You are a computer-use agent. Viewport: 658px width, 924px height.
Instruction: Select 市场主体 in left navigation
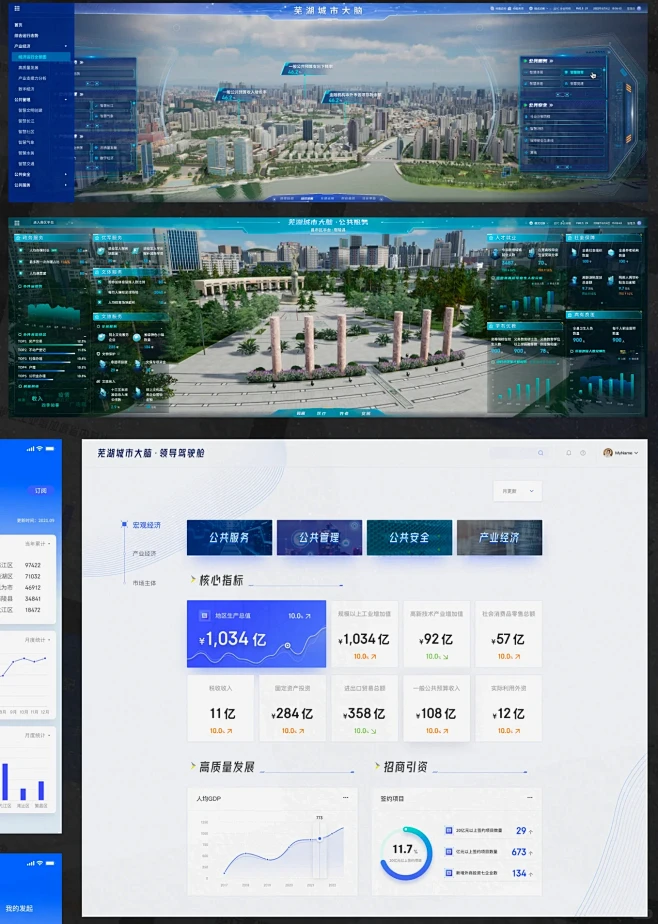click(x=145, y=582)
